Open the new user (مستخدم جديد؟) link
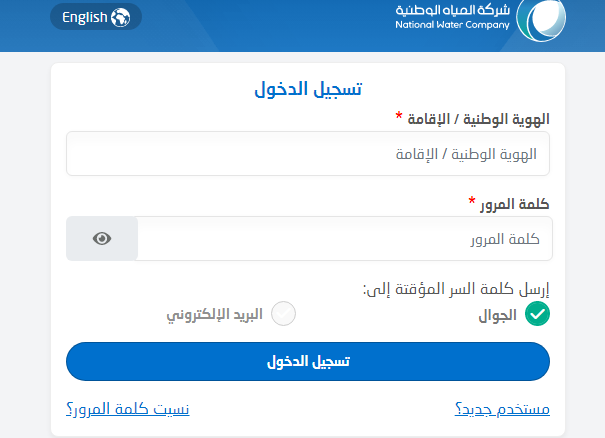Viewport: 605px width, 438px height. click(x=502, y=409)
